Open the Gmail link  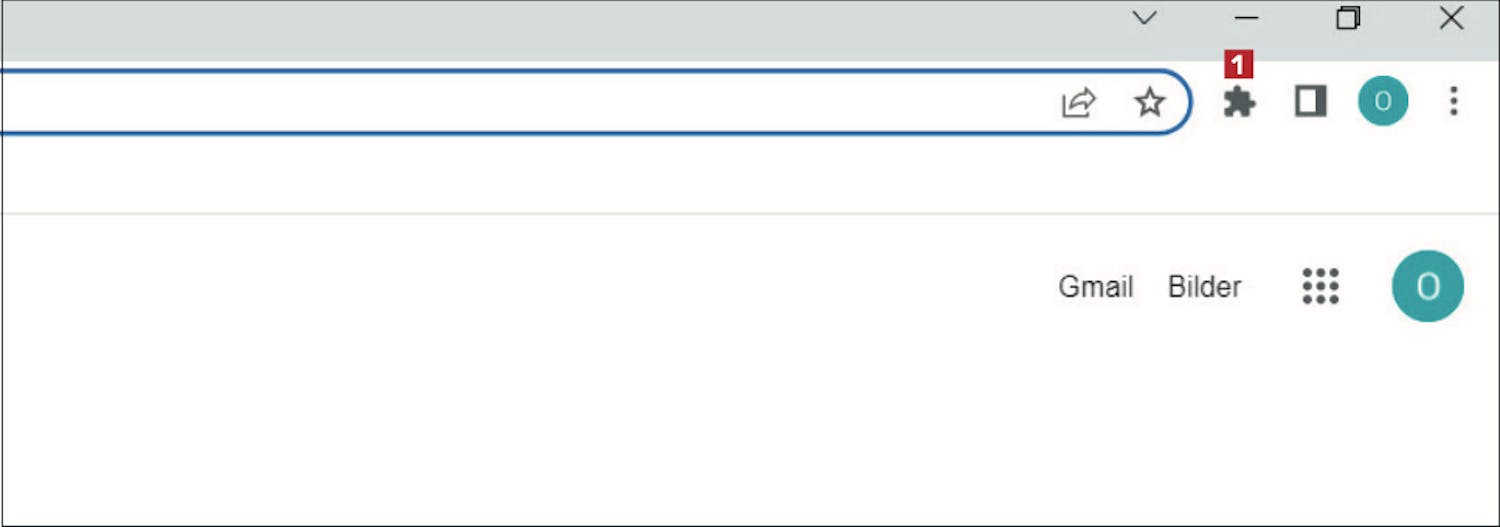pos(1095,288)
